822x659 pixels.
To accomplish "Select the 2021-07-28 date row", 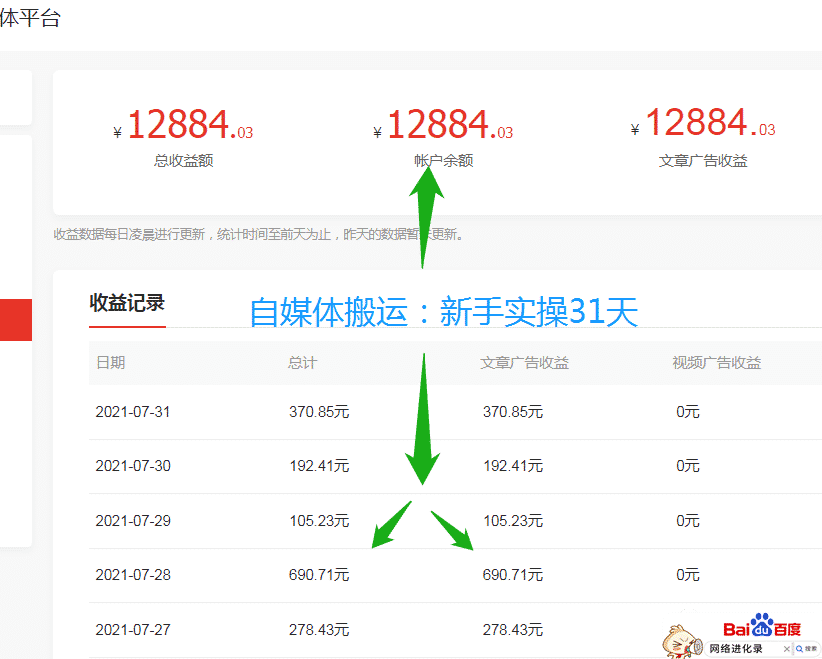I will pyautogui.click(x=133, y=575).
